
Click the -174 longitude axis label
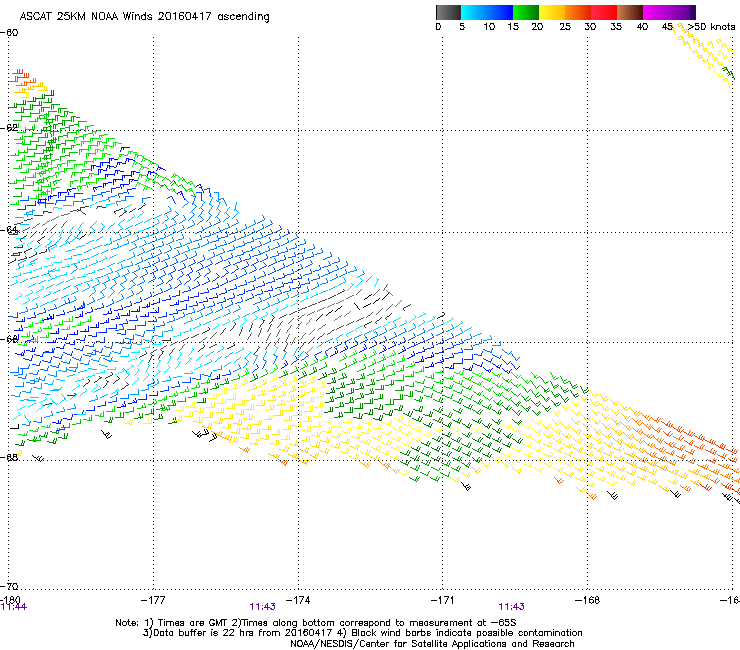point(298,600)
